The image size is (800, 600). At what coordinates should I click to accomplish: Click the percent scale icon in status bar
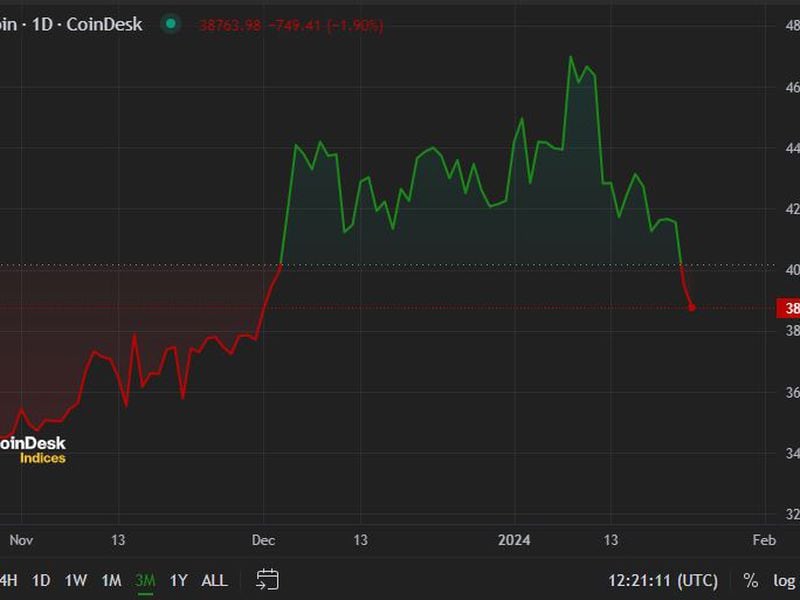[750, 580]
